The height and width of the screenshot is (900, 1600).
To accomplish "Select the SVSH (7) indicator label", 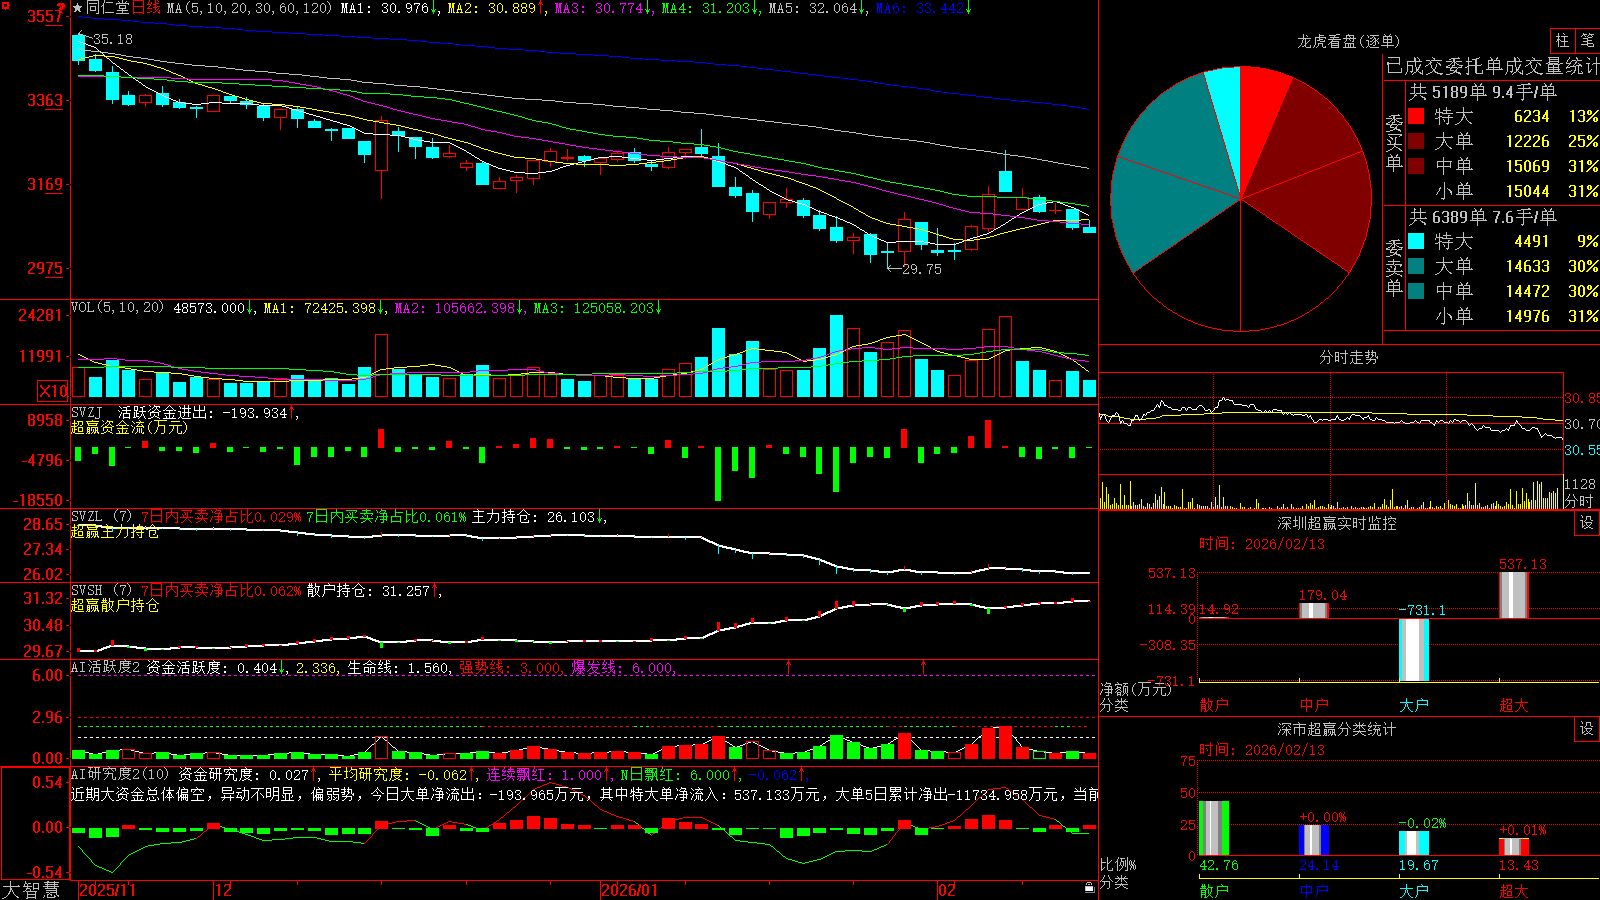I will coord(101,591).
